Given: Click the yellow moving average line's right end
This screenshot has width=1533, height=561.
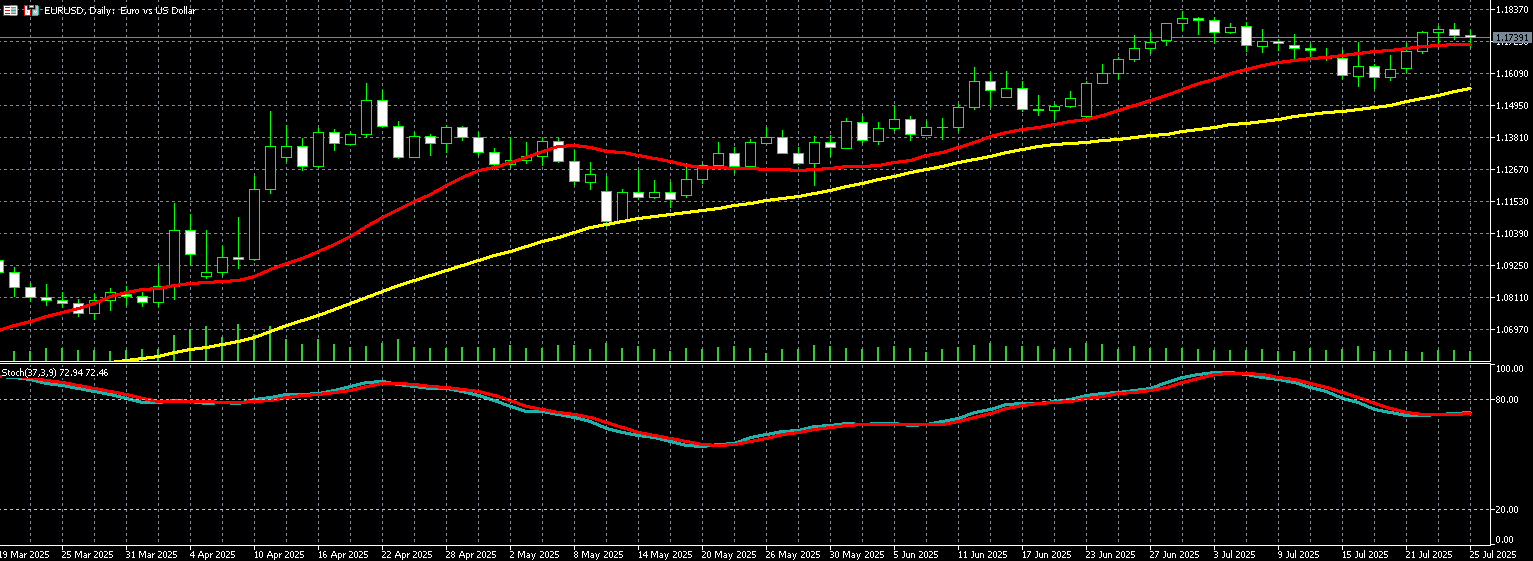Looking at the screenshot, I should 1469,89.
